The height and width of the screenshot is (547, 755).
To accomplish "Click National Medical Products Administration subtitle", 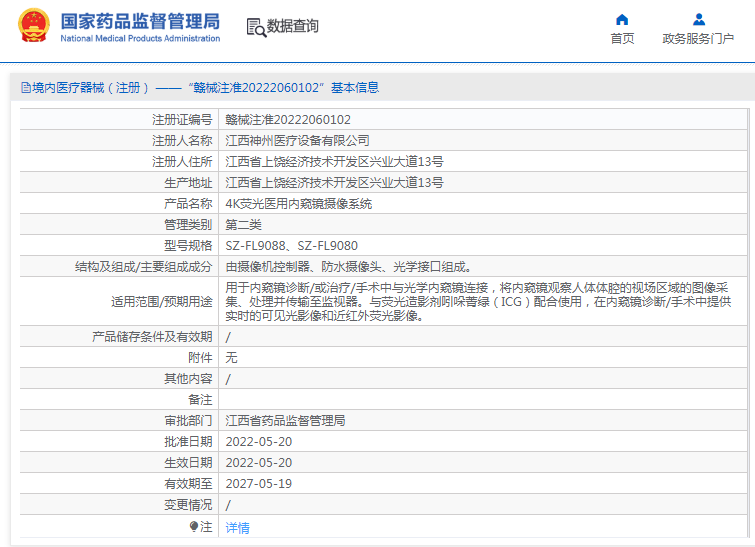I will tap(140, 39).
